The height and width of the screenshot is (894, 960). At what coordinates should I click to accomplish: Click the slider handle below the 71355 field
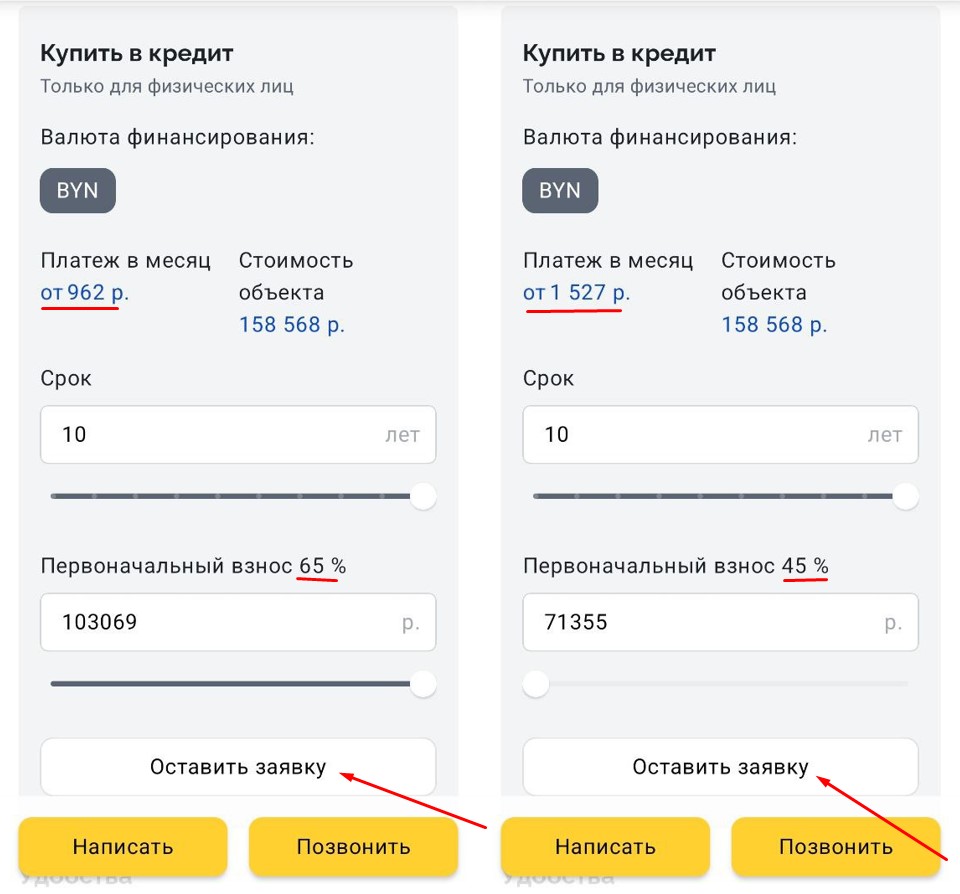(x=537, y=684)
